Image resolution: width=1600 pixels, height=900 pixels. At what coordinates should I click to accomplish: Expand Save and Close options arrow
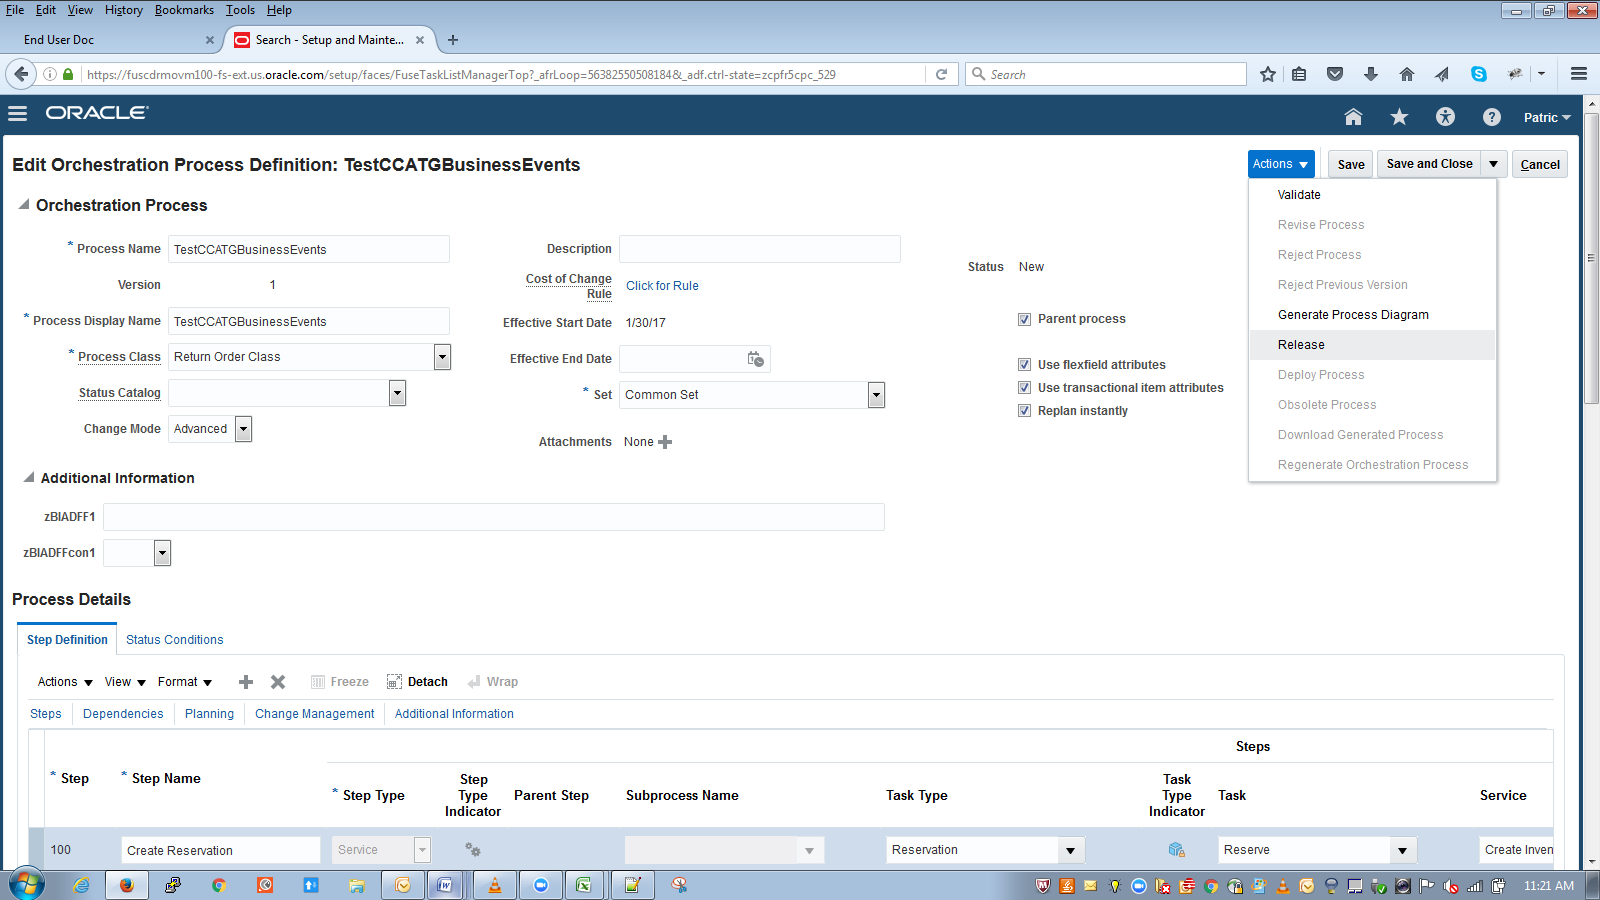click(1493, 164)
